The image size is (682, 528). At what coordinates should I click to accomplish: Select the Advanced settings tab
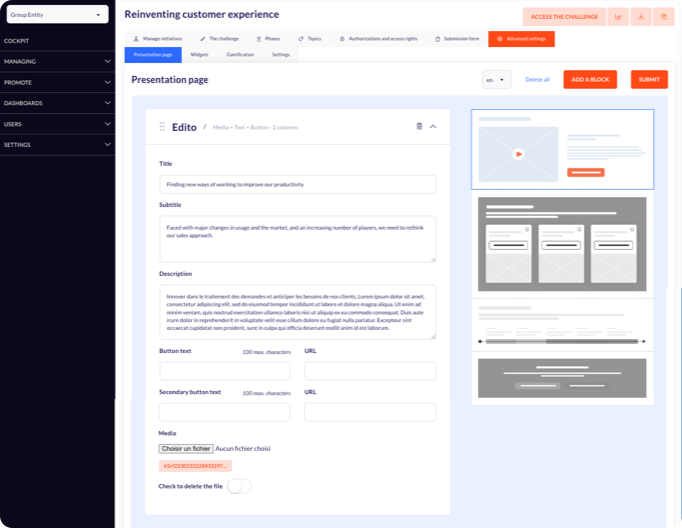click(522, 39)
